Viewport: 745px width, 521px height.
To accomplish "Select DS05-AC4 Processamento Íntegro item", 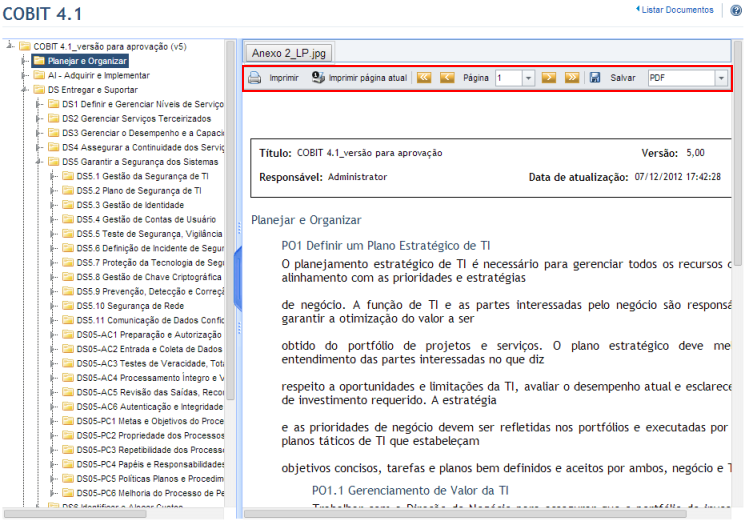I will (x=150, y=378).
